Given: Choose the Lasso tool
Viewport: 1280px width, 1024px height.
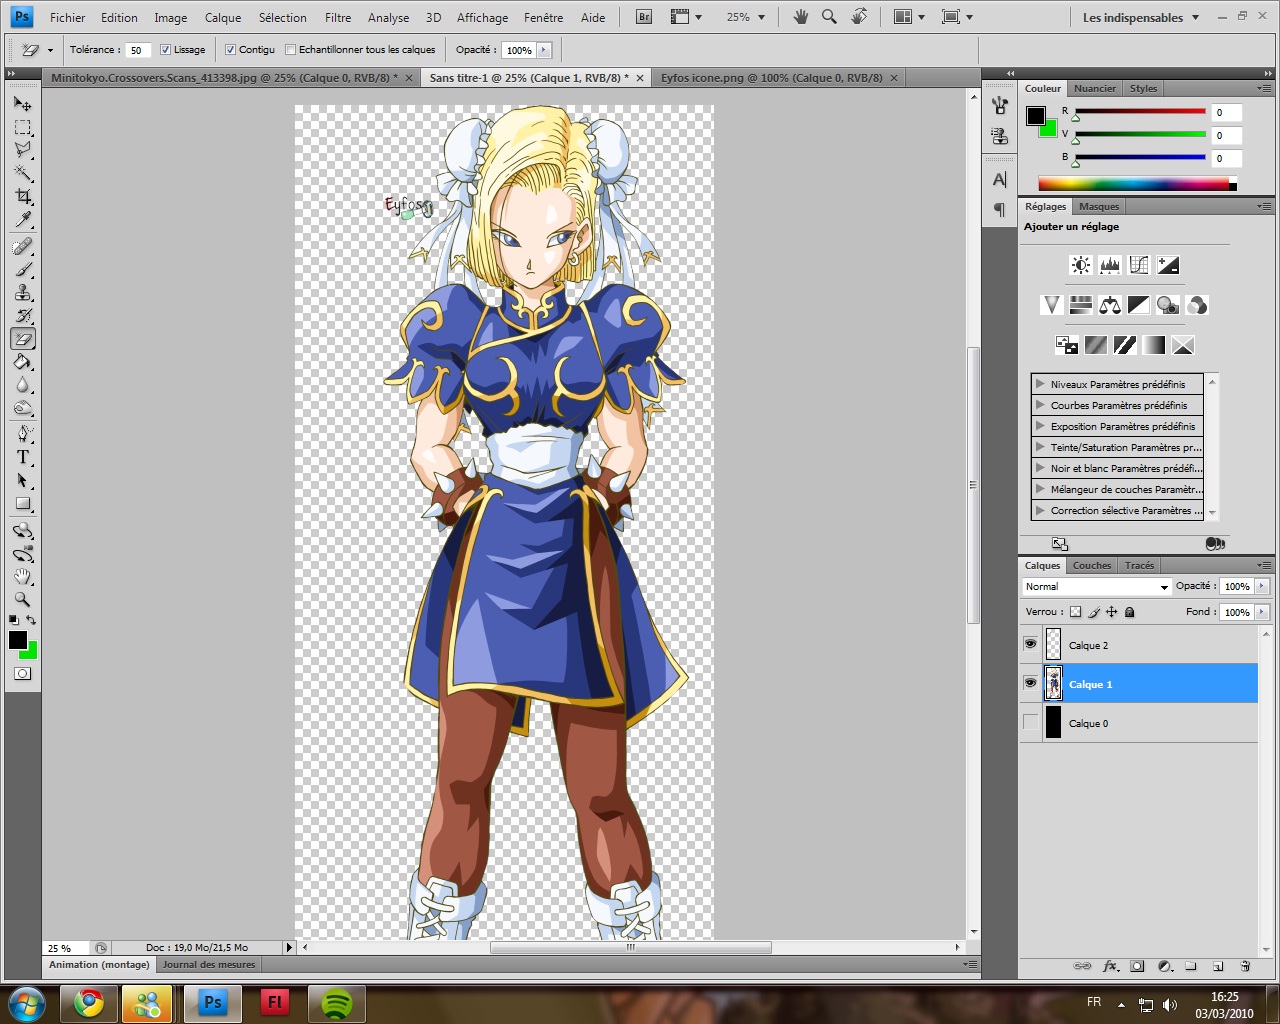Looking at the screenshot, I should pos(22,150).
